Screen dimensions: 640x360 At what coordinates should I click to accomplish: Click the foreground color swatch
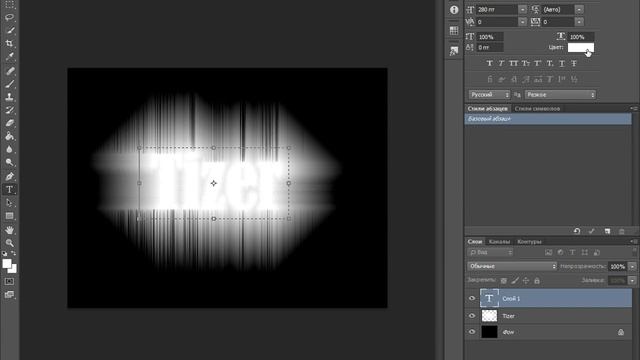[x=7, y=264]
